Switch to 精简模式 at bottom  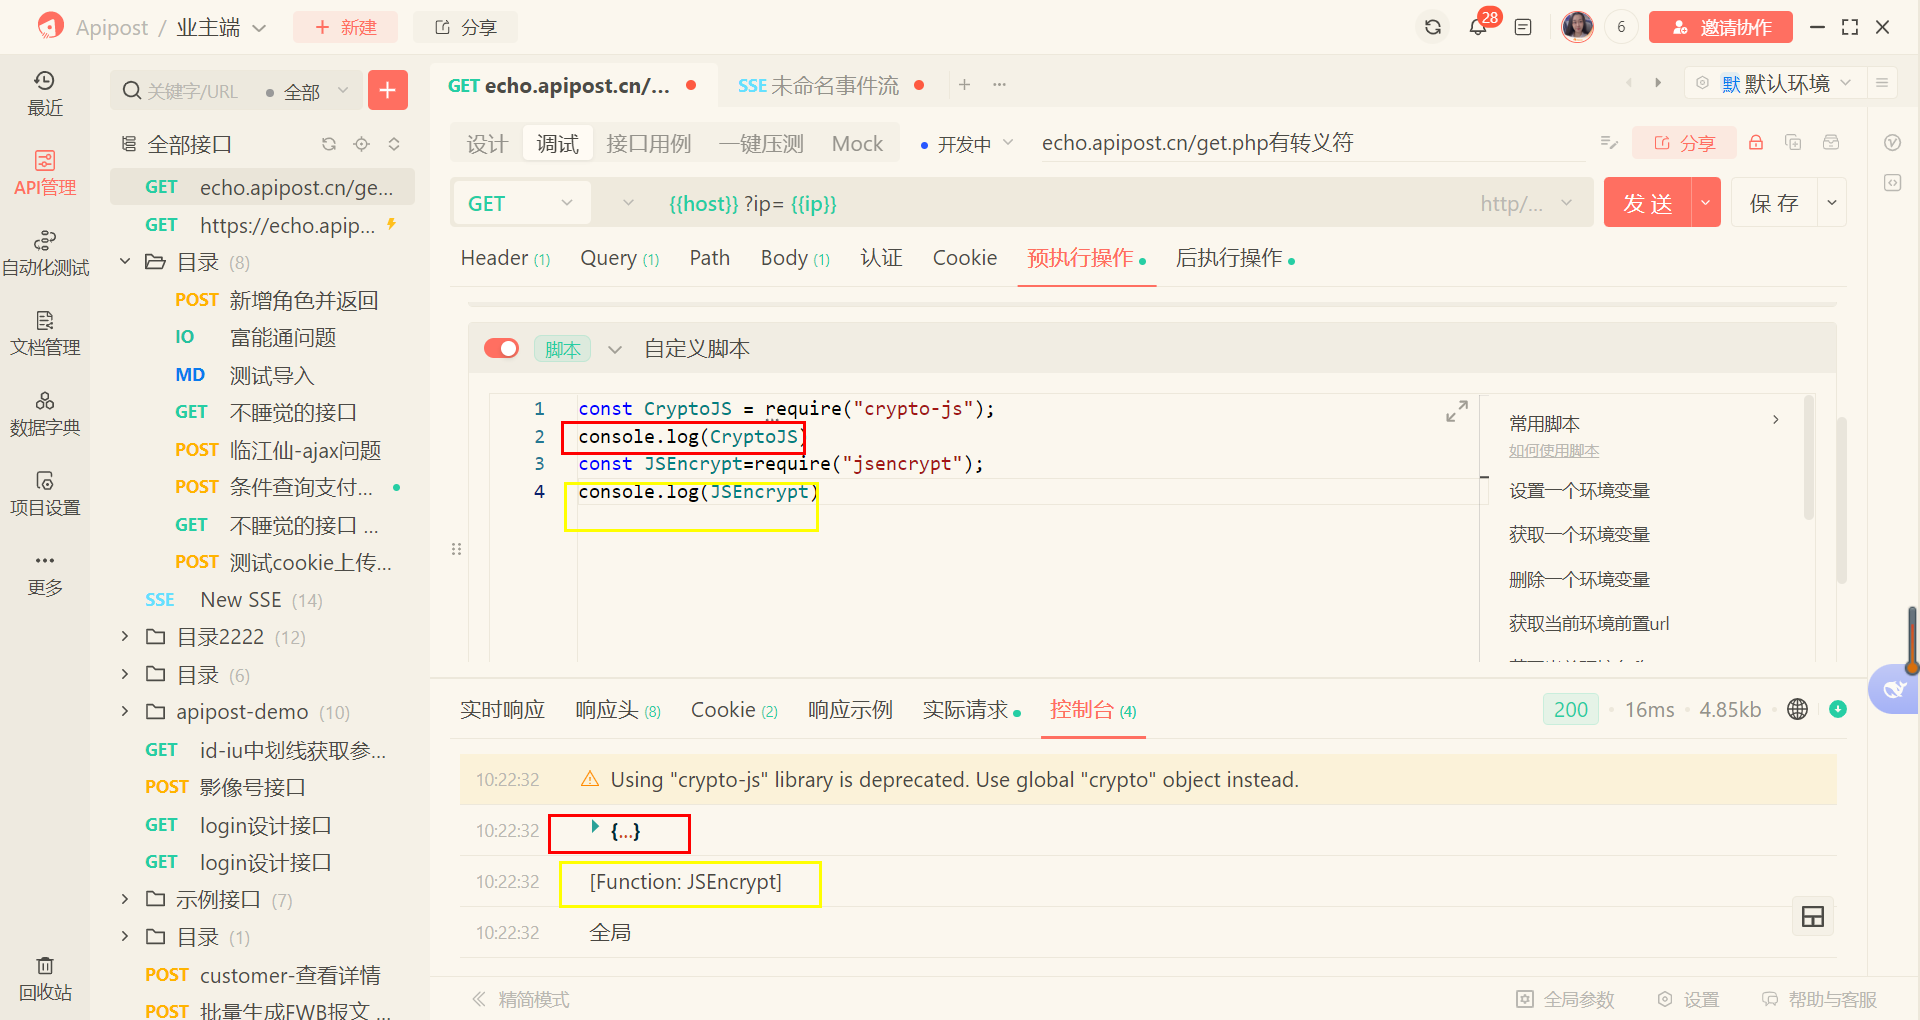pyautogui.click(x=521, y=999)
